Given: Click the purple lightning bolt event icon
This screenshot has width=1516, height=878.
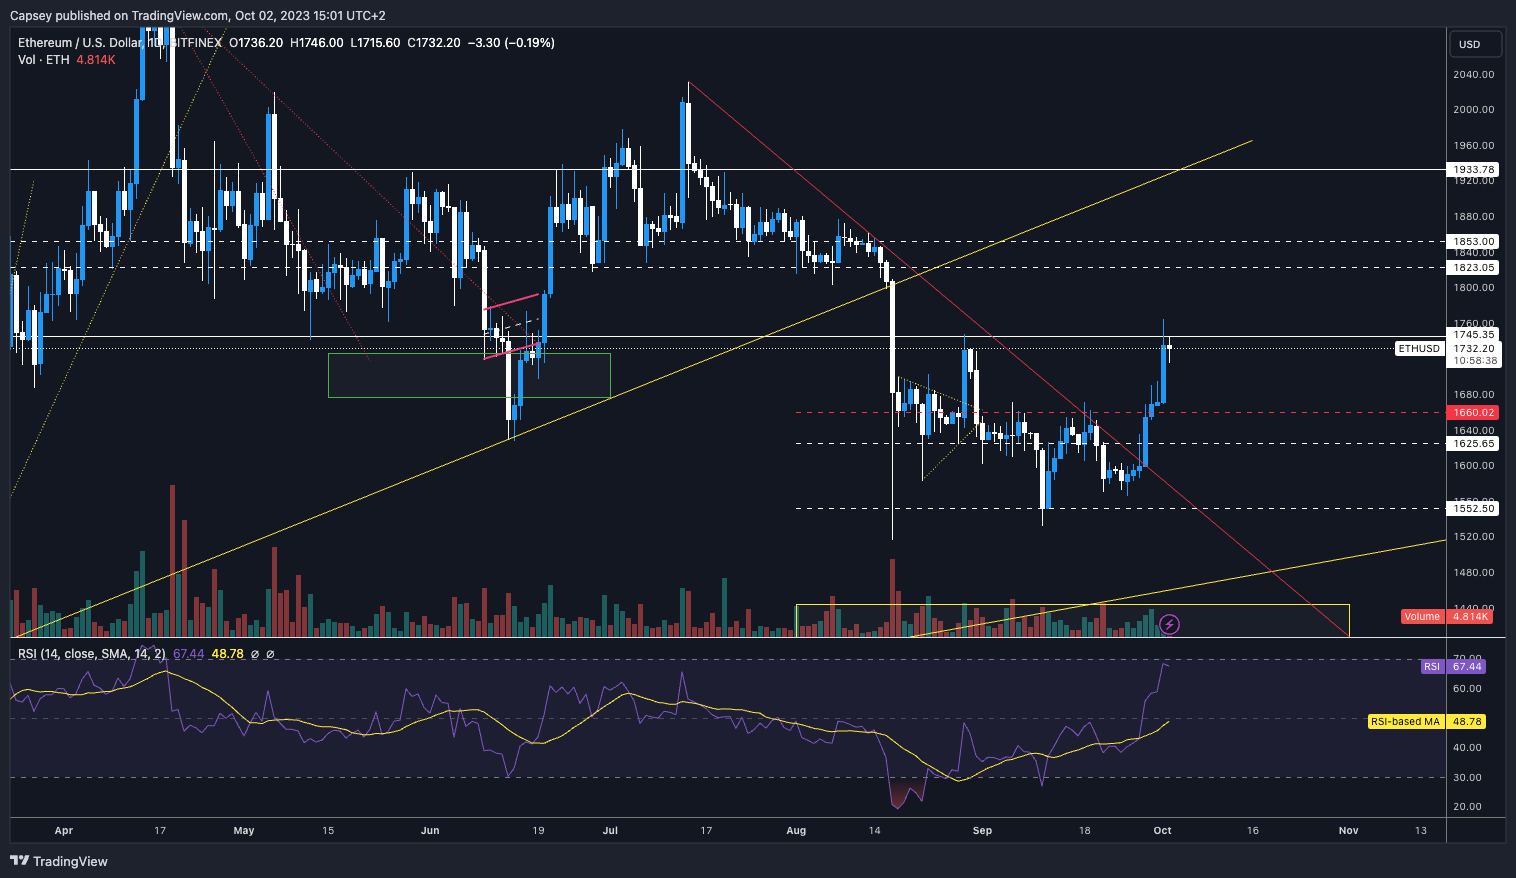Looking at the screenshot, I should click(1169, 625).
